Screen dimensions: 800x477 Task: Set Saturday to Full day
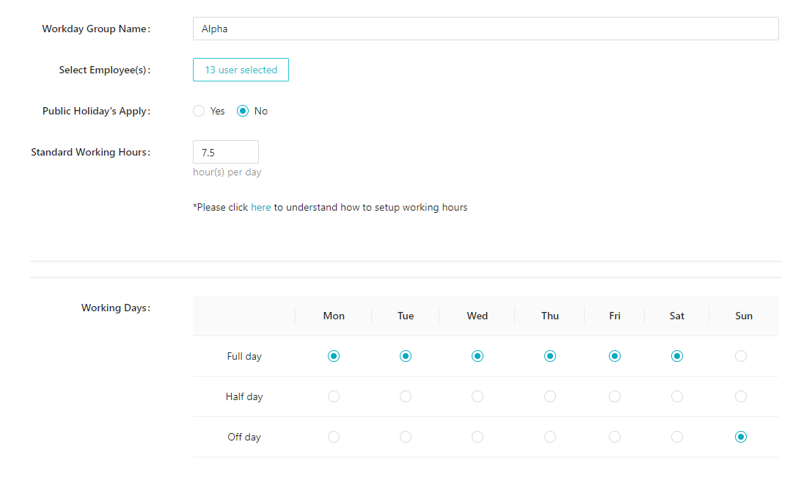pos(677,356)
